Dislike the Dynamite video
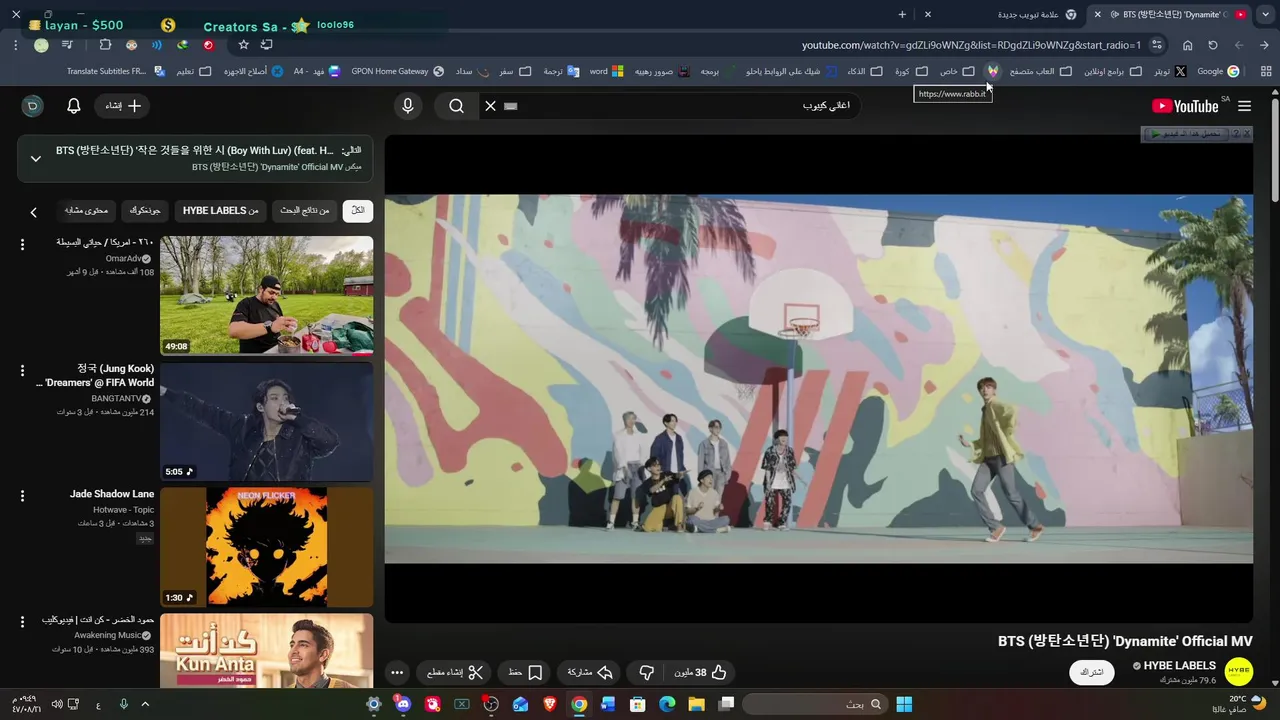The image size is (1280, 720). (646, 673)
